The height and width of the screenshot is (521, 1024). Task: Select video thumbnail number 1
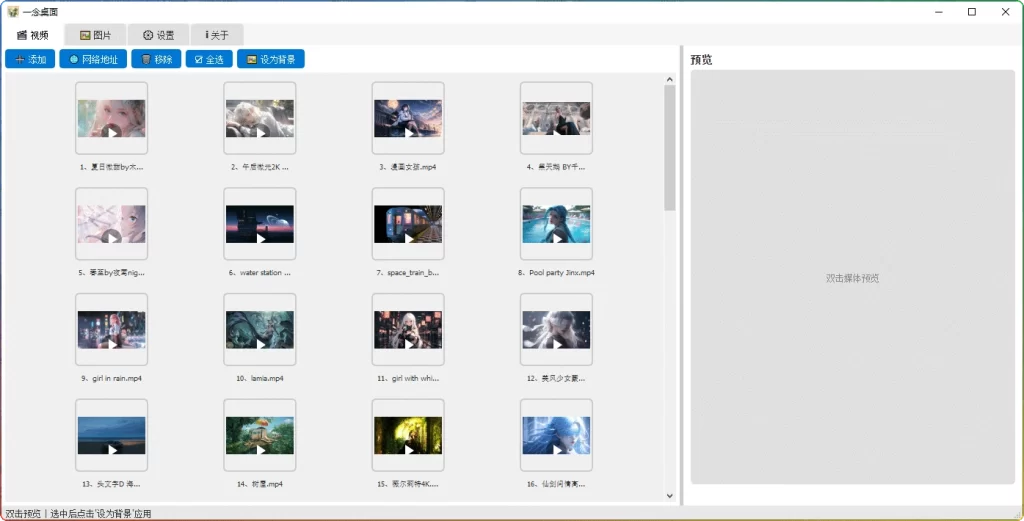coord(112,118)
